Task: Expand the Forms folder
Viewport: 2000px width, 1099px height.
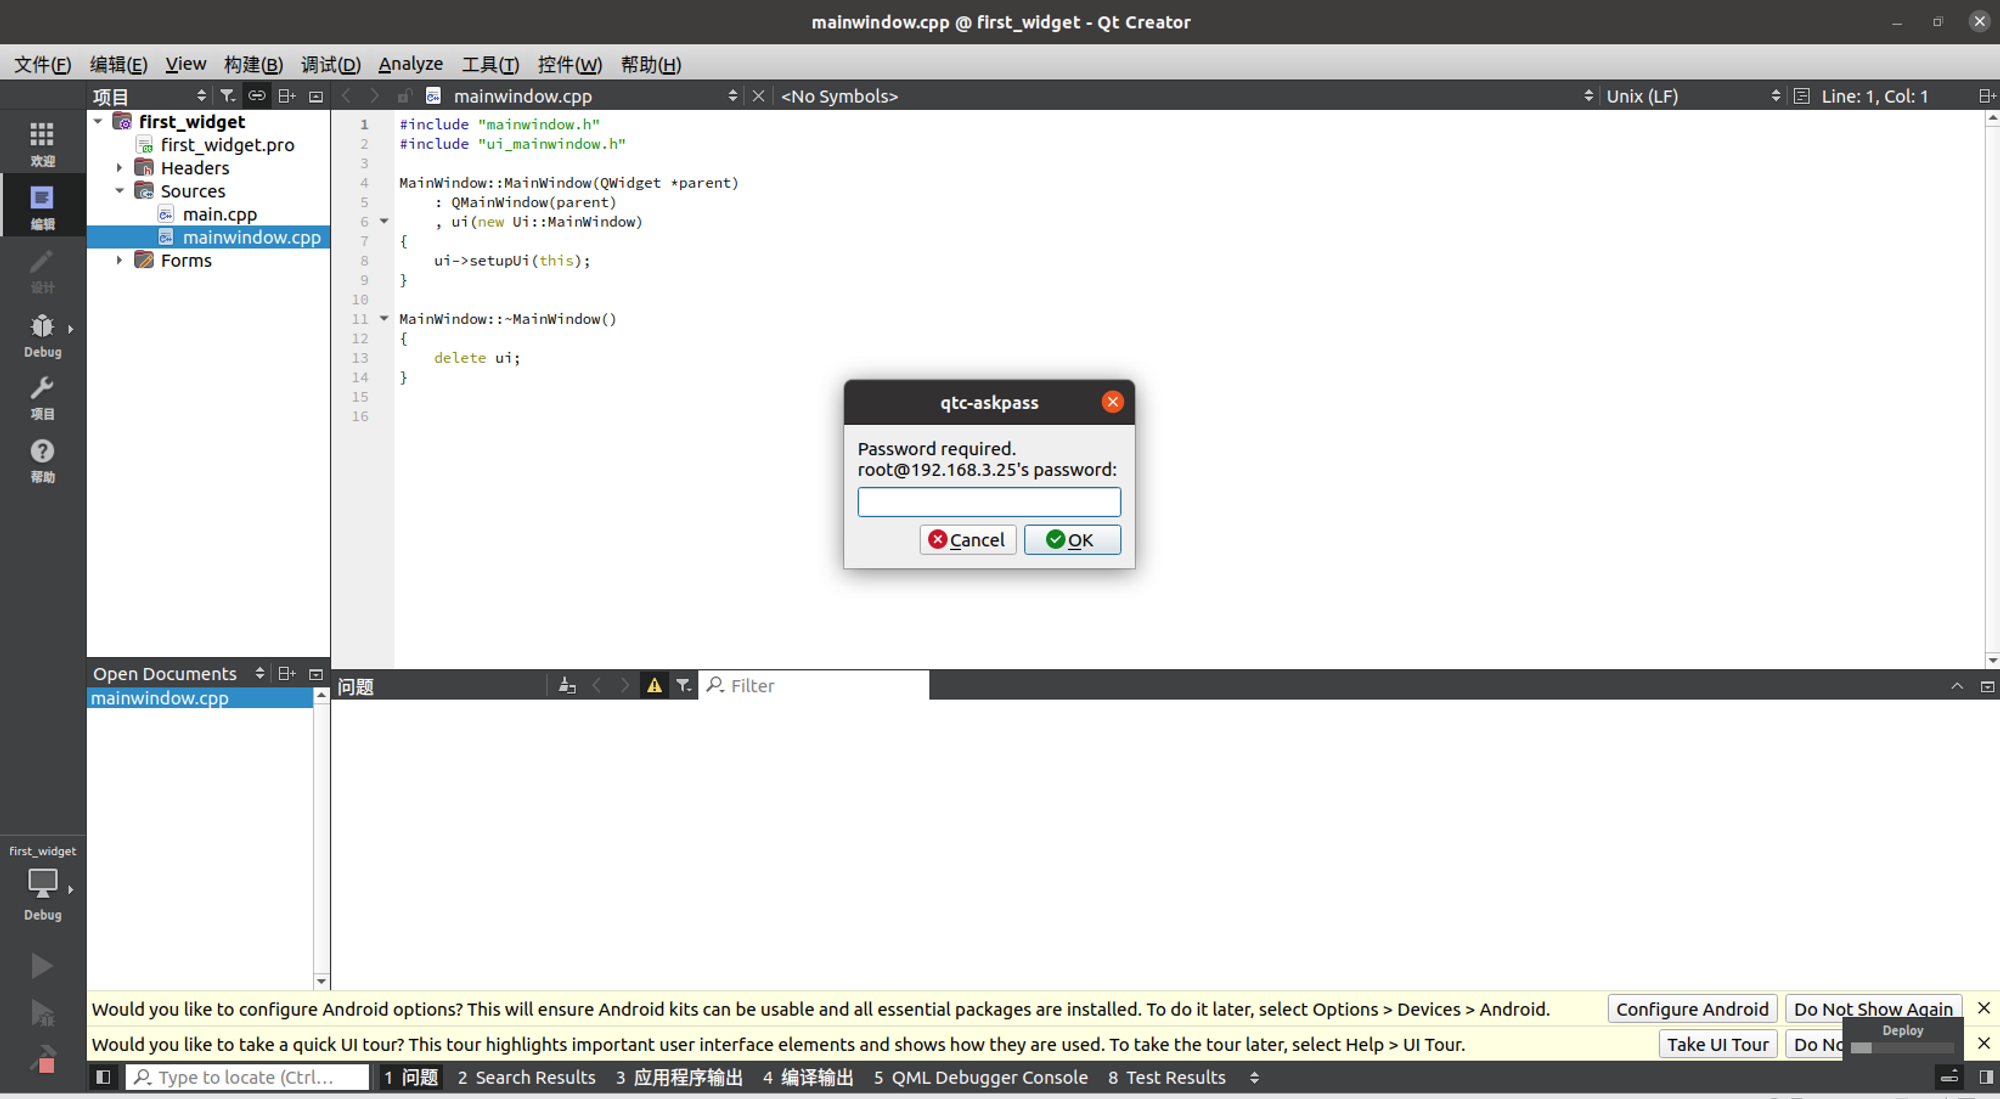Action: [119, 260]
